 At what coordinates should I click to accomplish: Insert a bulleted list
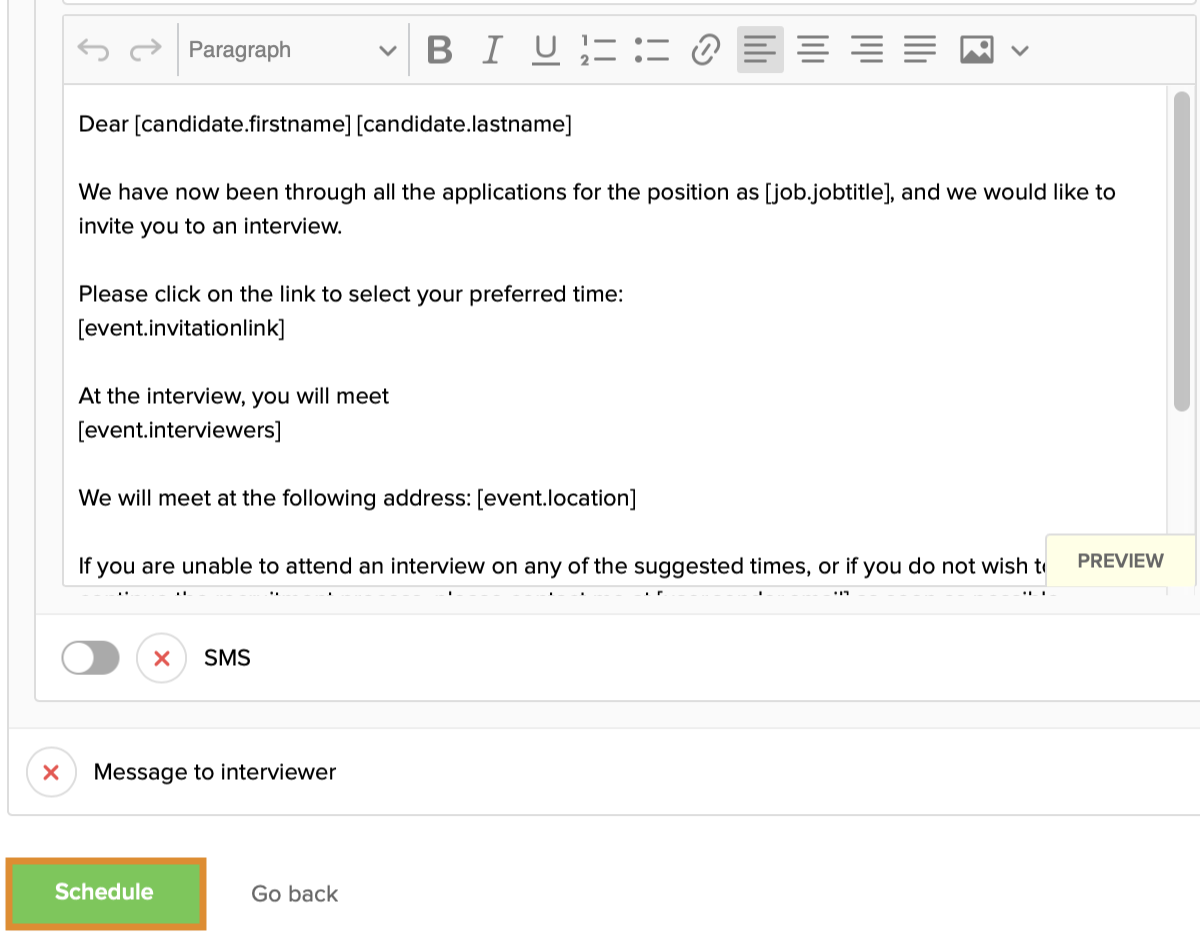pyautogui.click(x=651, y=50)
